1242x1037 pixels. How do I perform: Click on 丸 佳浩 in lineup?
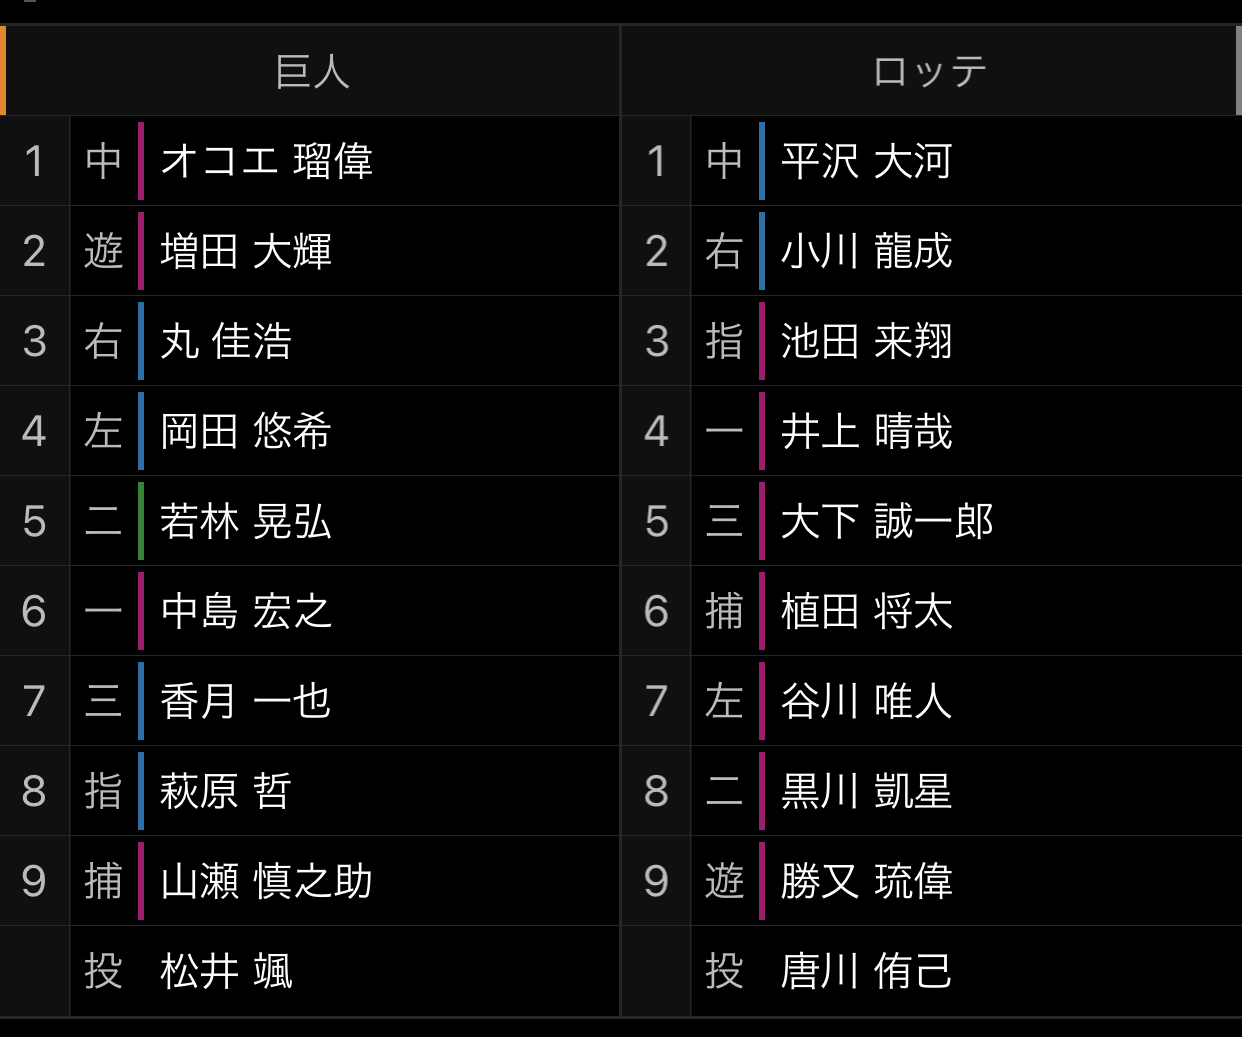point(226,341)
